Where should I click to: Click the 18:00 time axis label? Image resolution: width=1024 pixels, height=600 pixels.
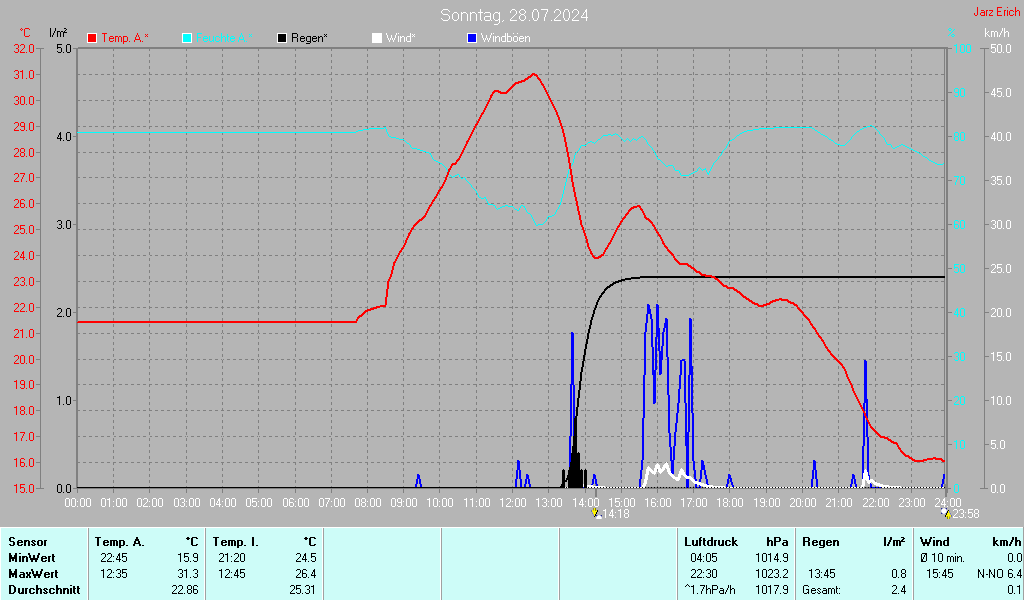(730, 503)
